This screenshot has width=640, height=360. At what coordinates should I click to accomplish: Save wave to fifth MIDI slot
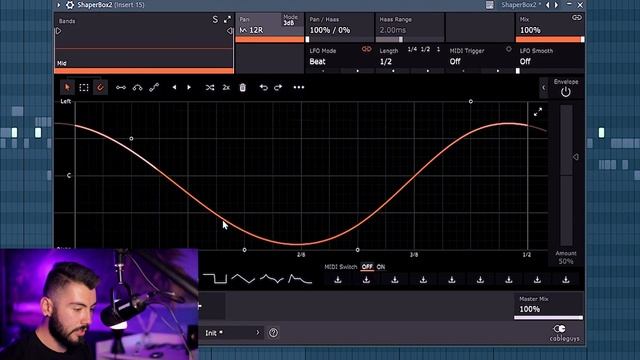tap(452, 280)
